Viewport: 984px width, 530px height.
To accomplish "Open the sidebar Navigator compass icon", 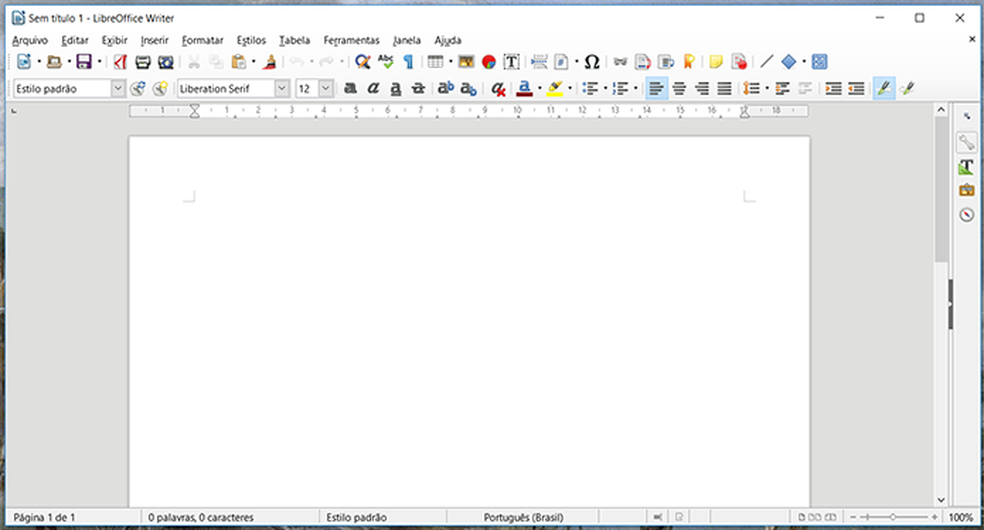I will click(x=966, y=215).
